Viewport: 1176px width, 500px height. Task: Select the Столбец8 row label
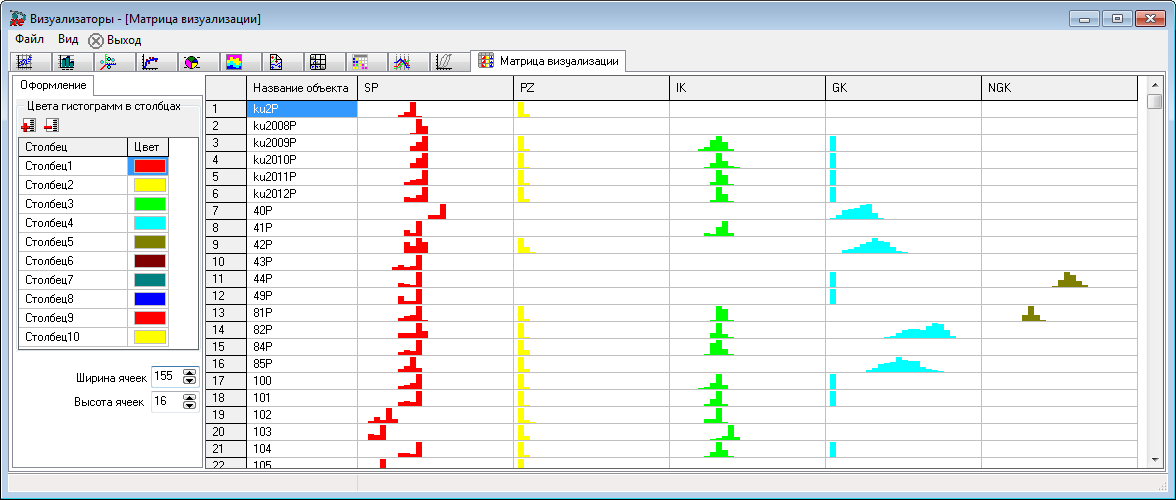(73, 299)
